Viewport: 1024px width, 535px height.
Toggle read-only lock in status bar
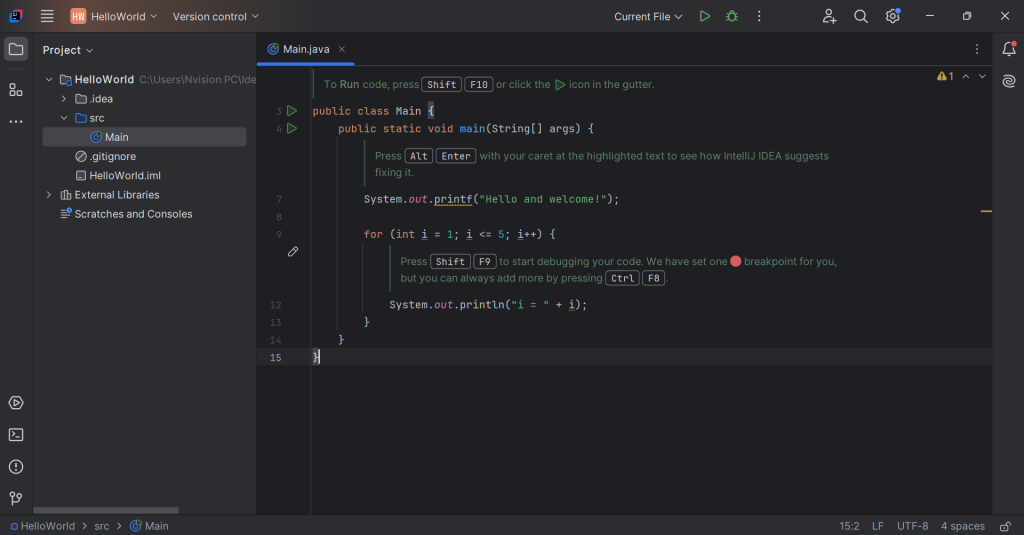1005,526
